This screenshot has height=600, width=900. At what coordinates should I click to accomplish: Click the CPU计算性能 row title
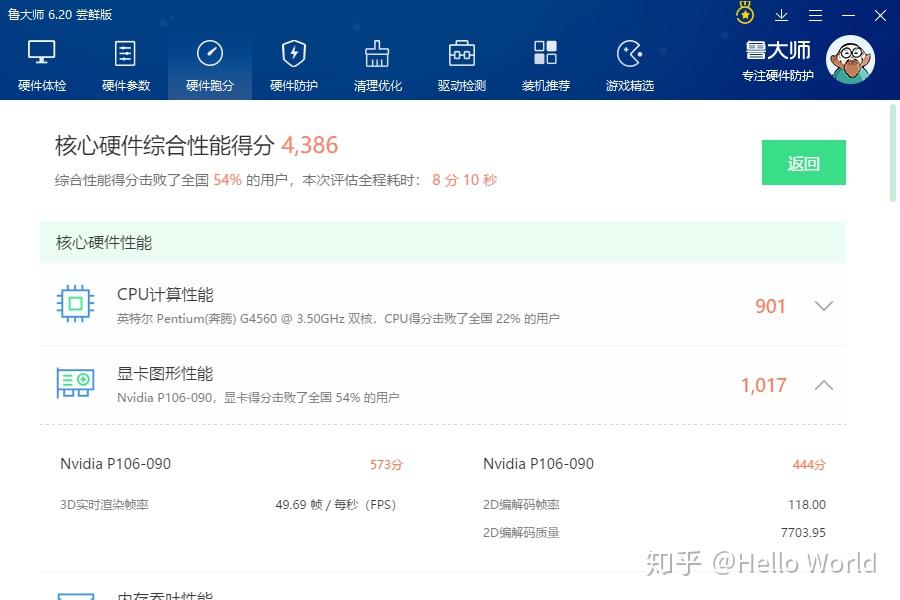coord(165,295)
